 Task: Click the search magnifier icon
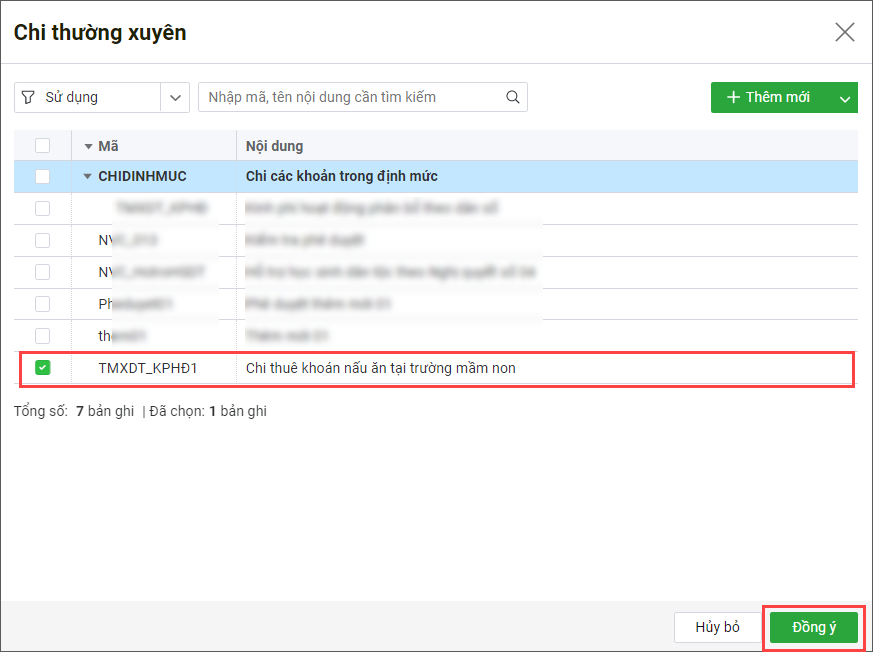pos(513,97)
